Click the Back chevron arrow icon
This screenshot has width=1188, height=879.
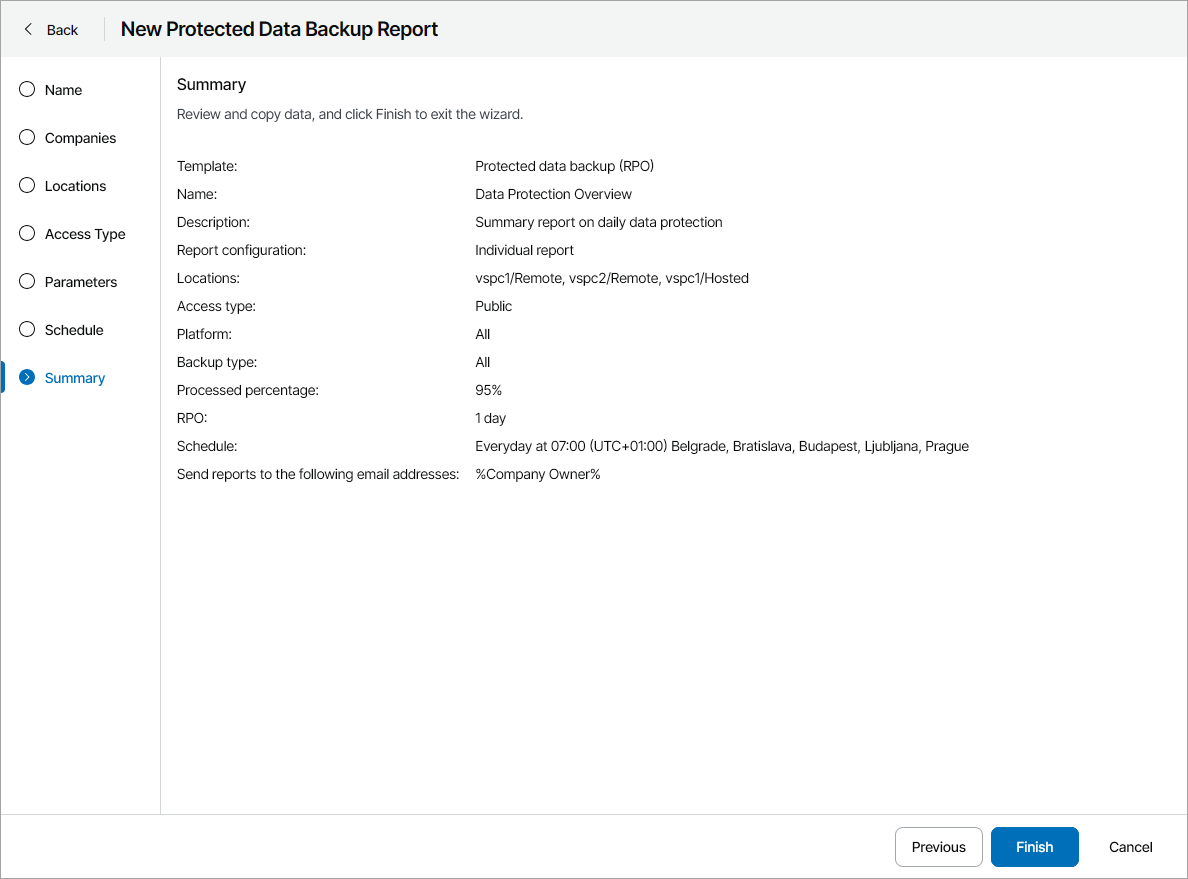coord(27,29)
